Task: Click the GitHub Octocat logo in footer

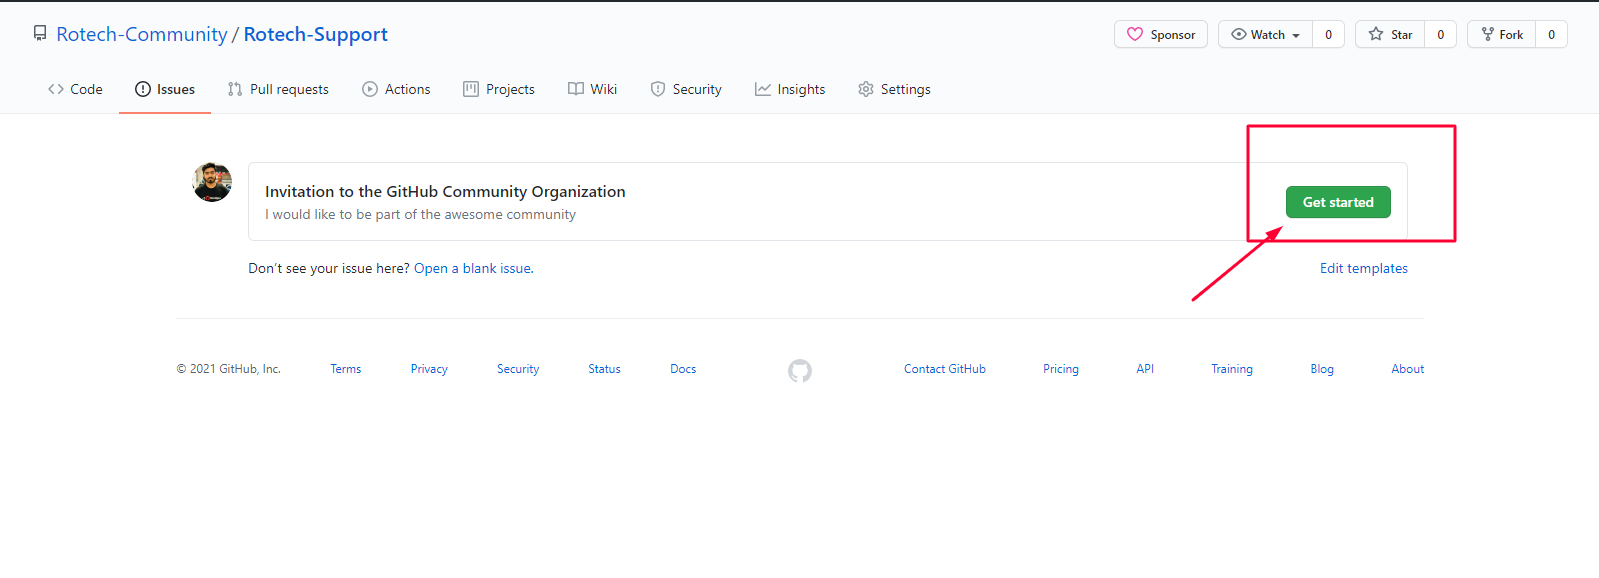Action: coord(800,371)
